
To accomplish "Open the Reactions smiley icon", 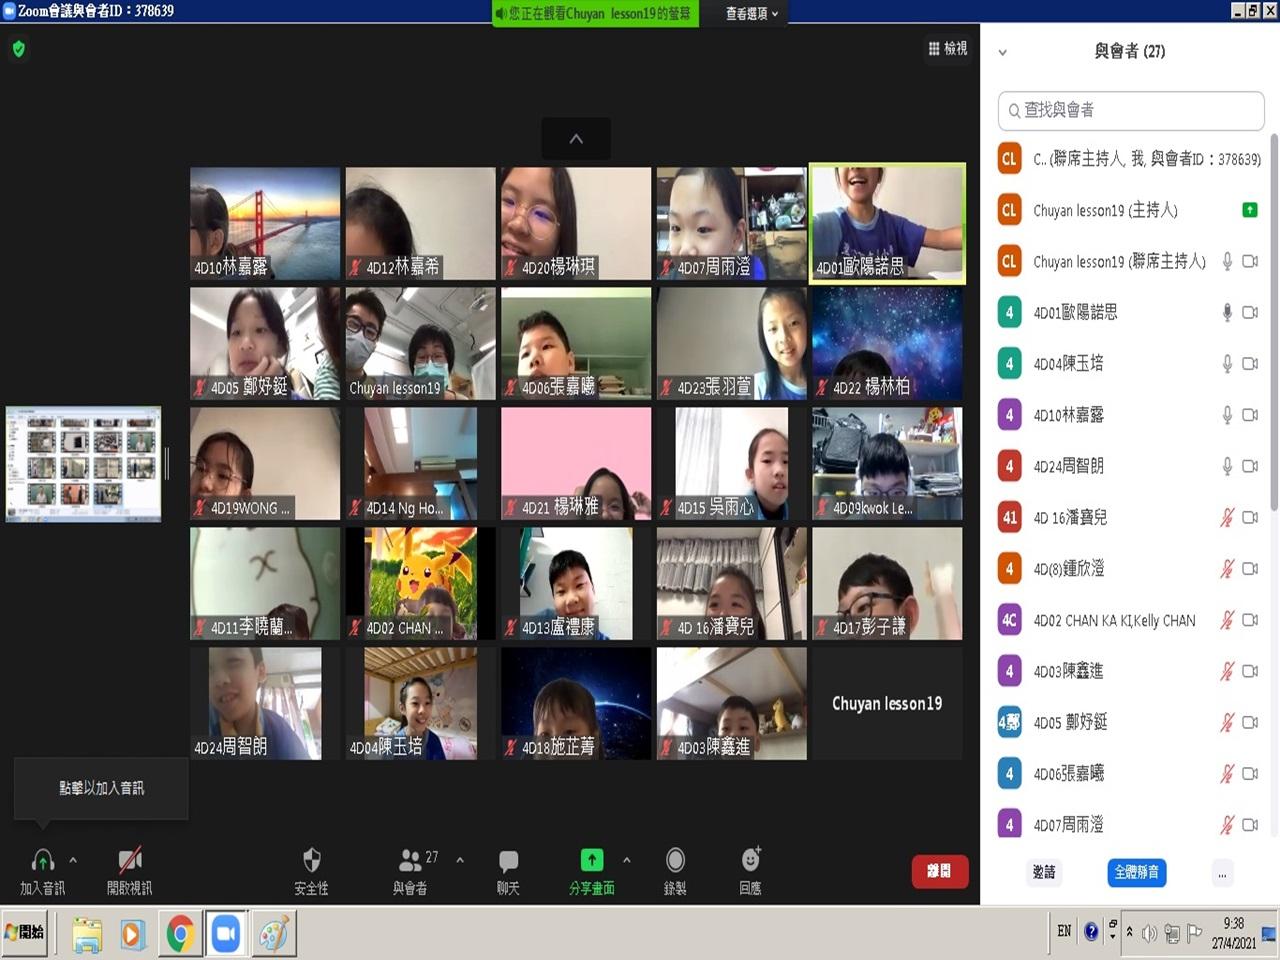I will (750, 860).
